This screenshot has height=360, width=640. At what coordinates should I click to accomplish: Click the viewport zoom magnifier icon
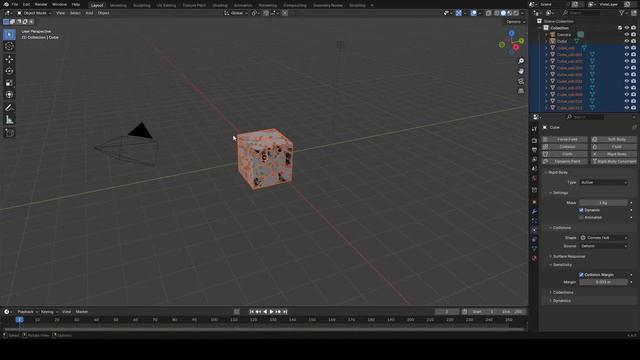(x=521, y=61)
